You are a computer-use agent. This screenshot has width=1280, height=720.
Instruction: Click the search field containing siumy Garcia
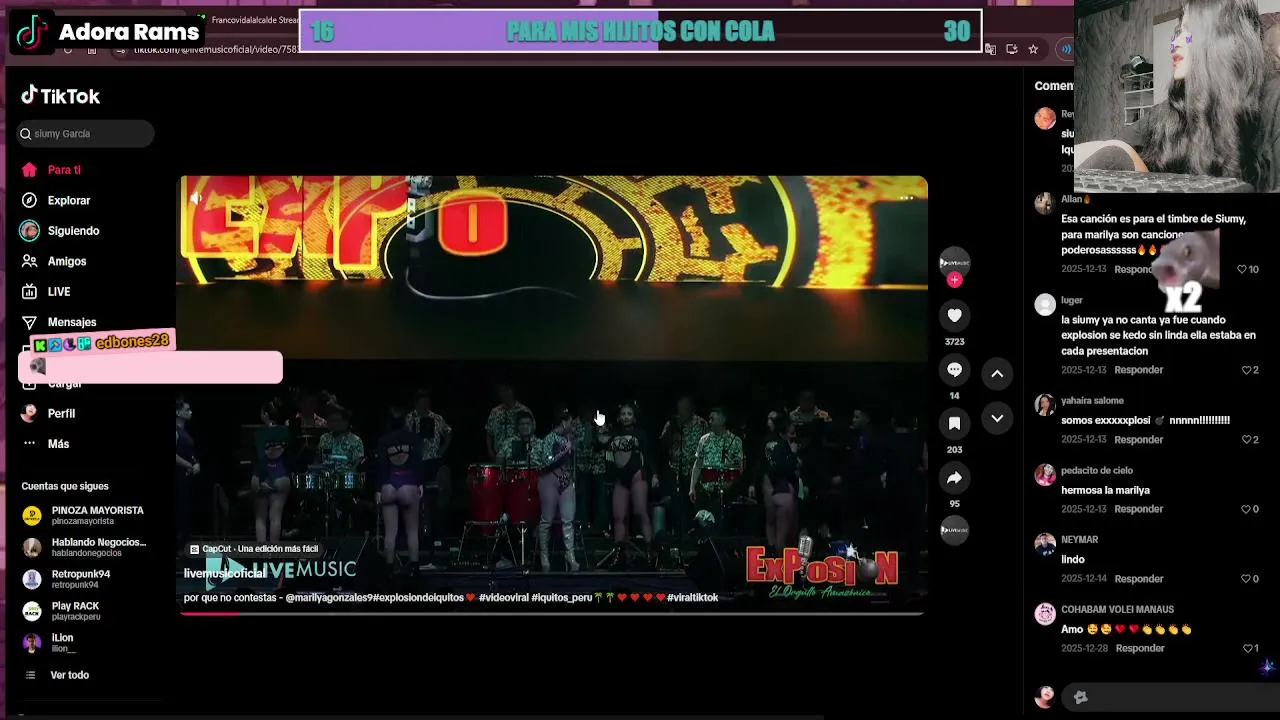point(86,133)
